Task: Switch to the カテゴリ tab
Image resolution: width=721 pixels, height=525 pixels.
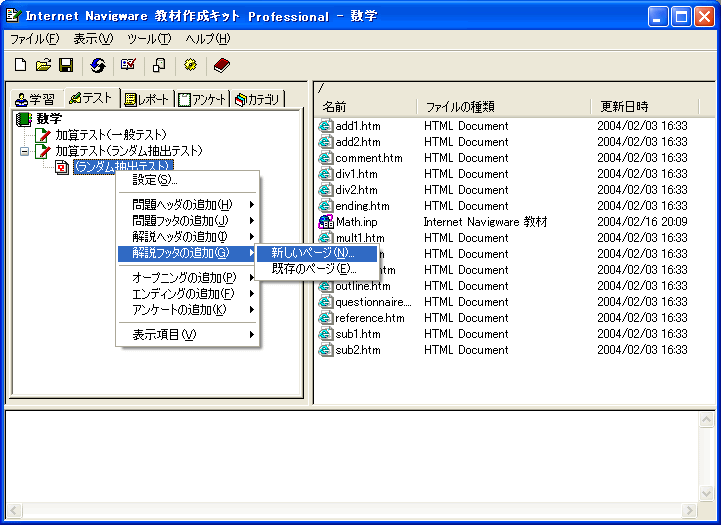Action: tap(258, 99)
